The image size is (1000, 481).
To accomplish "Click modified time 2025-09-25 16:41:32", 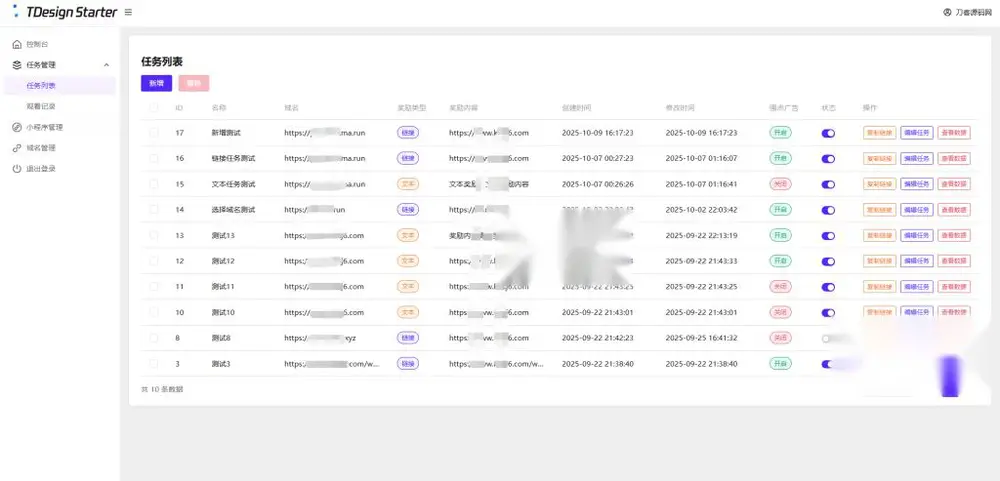I will coord(701,338).
